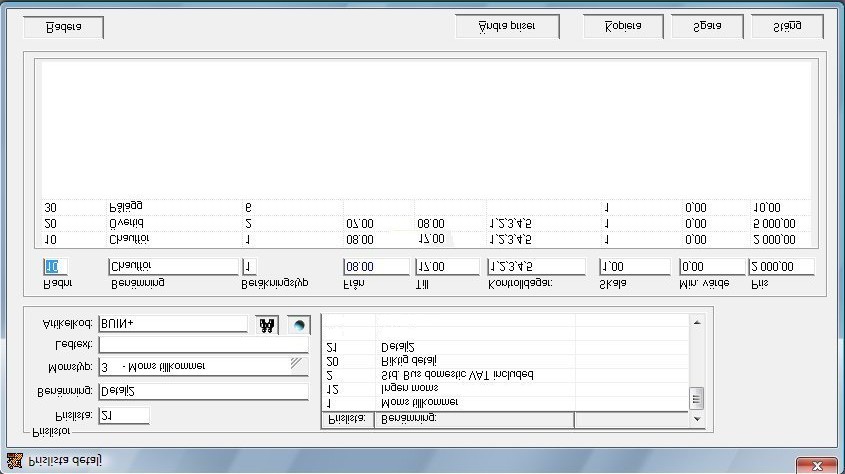
Task: Select price list row 21 Detalj2
Action: click(x=505, y=347)
